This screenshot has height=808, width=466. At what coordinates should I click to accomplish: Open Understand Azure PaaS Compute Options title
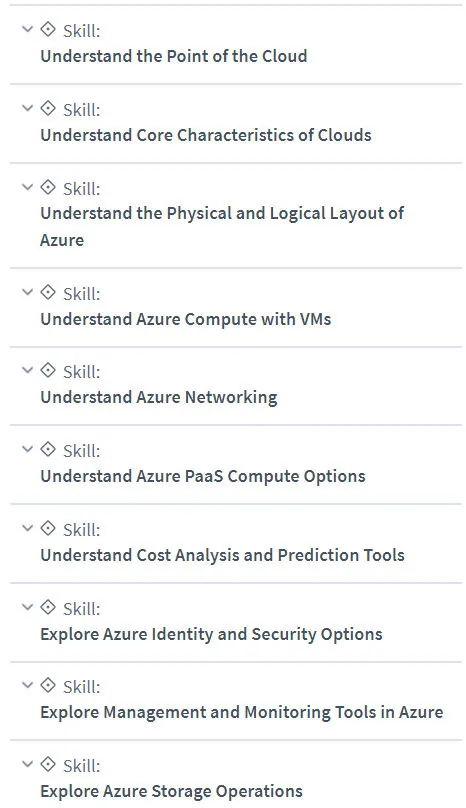[x=203, y=476]
